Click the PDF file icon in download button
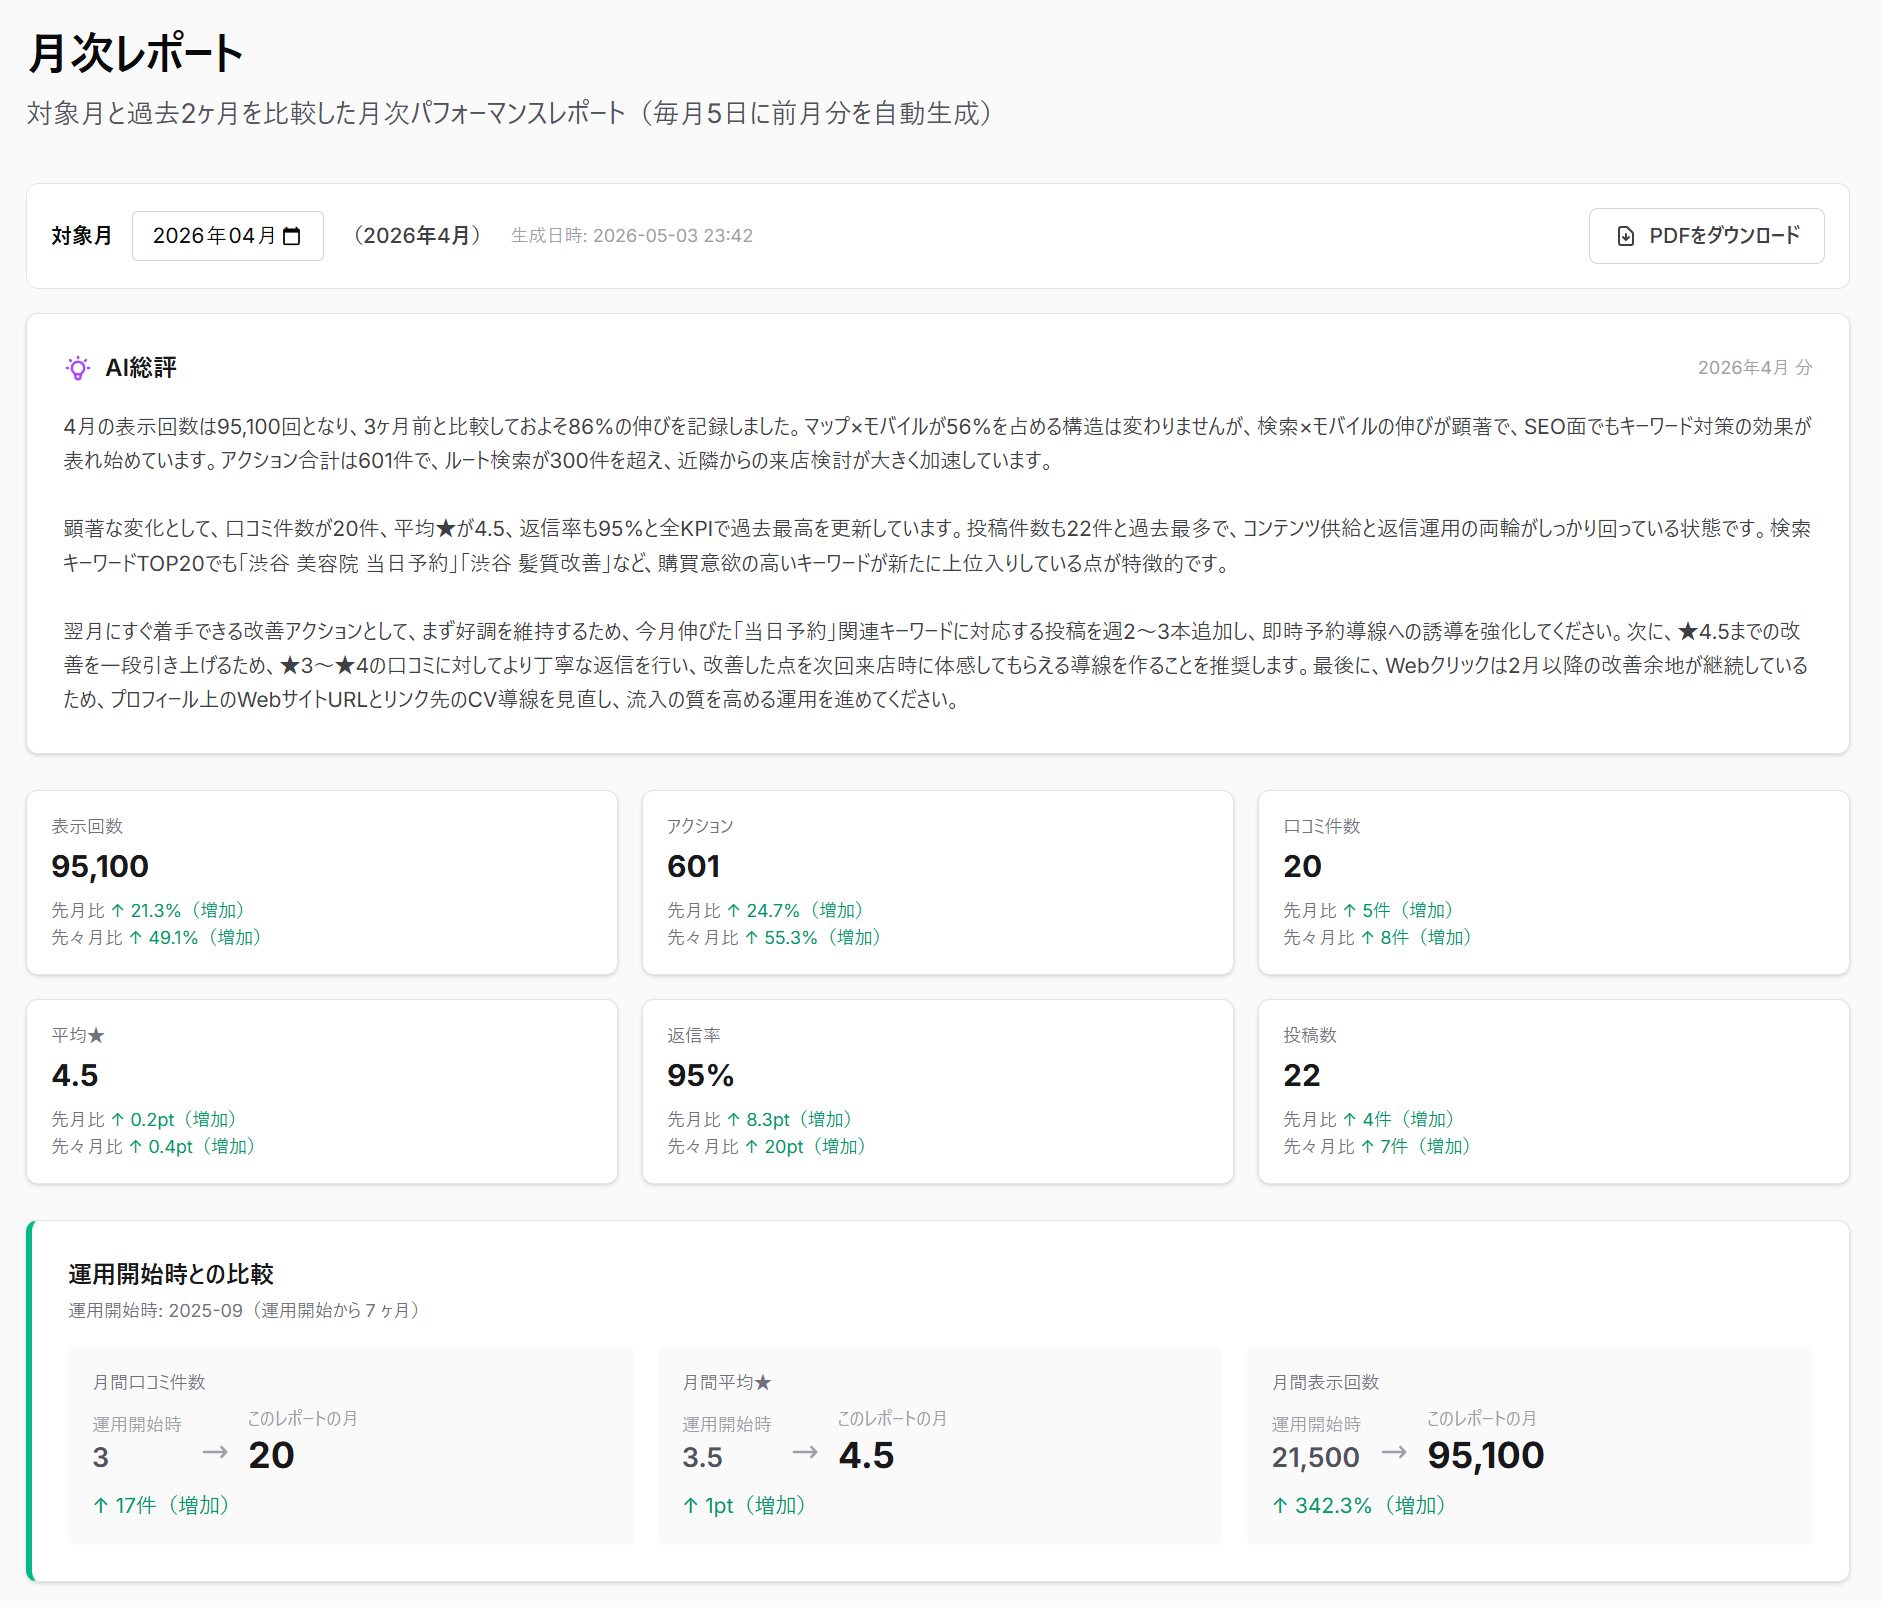1881x1607 pixels. [x=1626, y=236]
